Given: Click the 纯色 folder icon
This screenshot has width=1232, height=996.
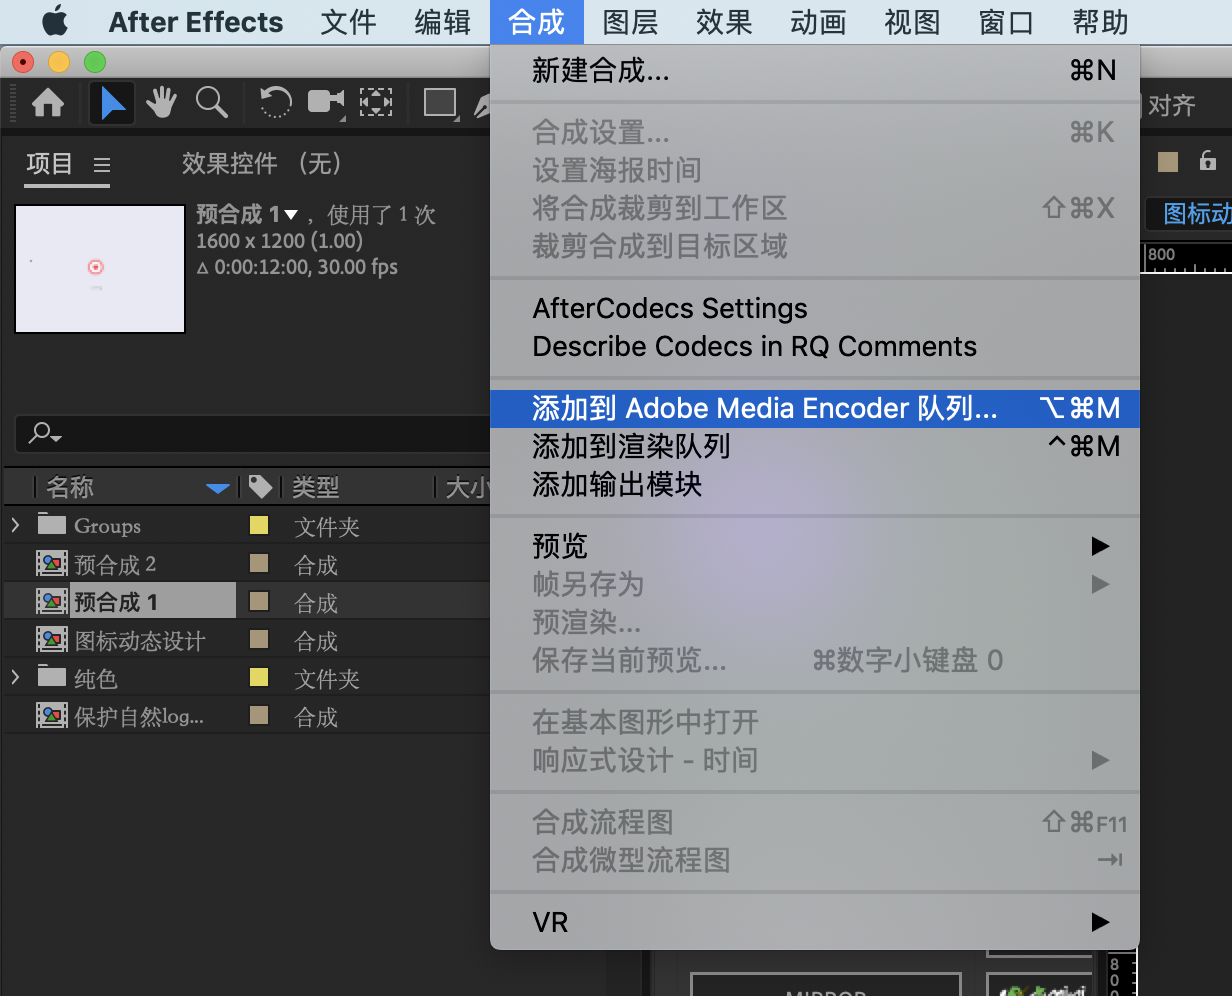Looking at the screenshot, I should click(x=51, y=678).
